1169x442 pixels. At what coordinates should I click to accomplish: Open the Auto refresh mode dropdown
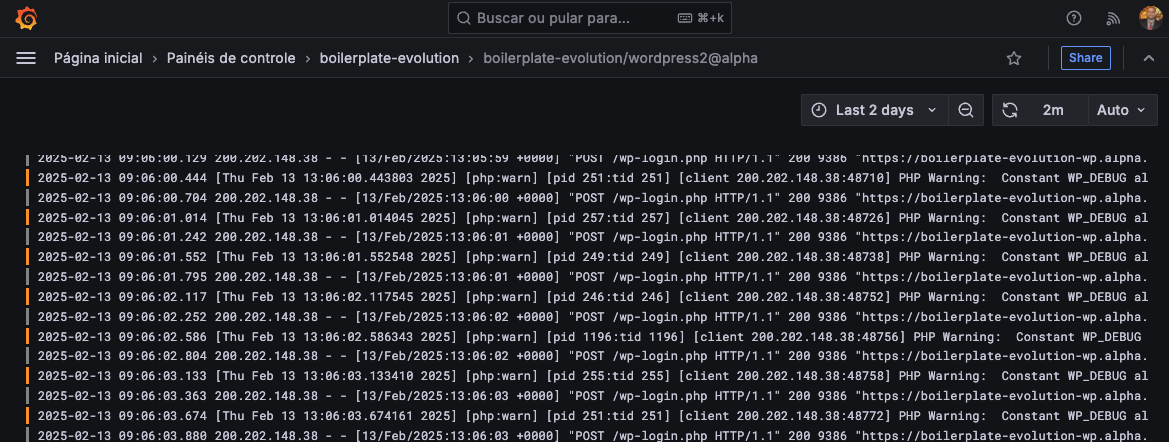coord(1122,110)
